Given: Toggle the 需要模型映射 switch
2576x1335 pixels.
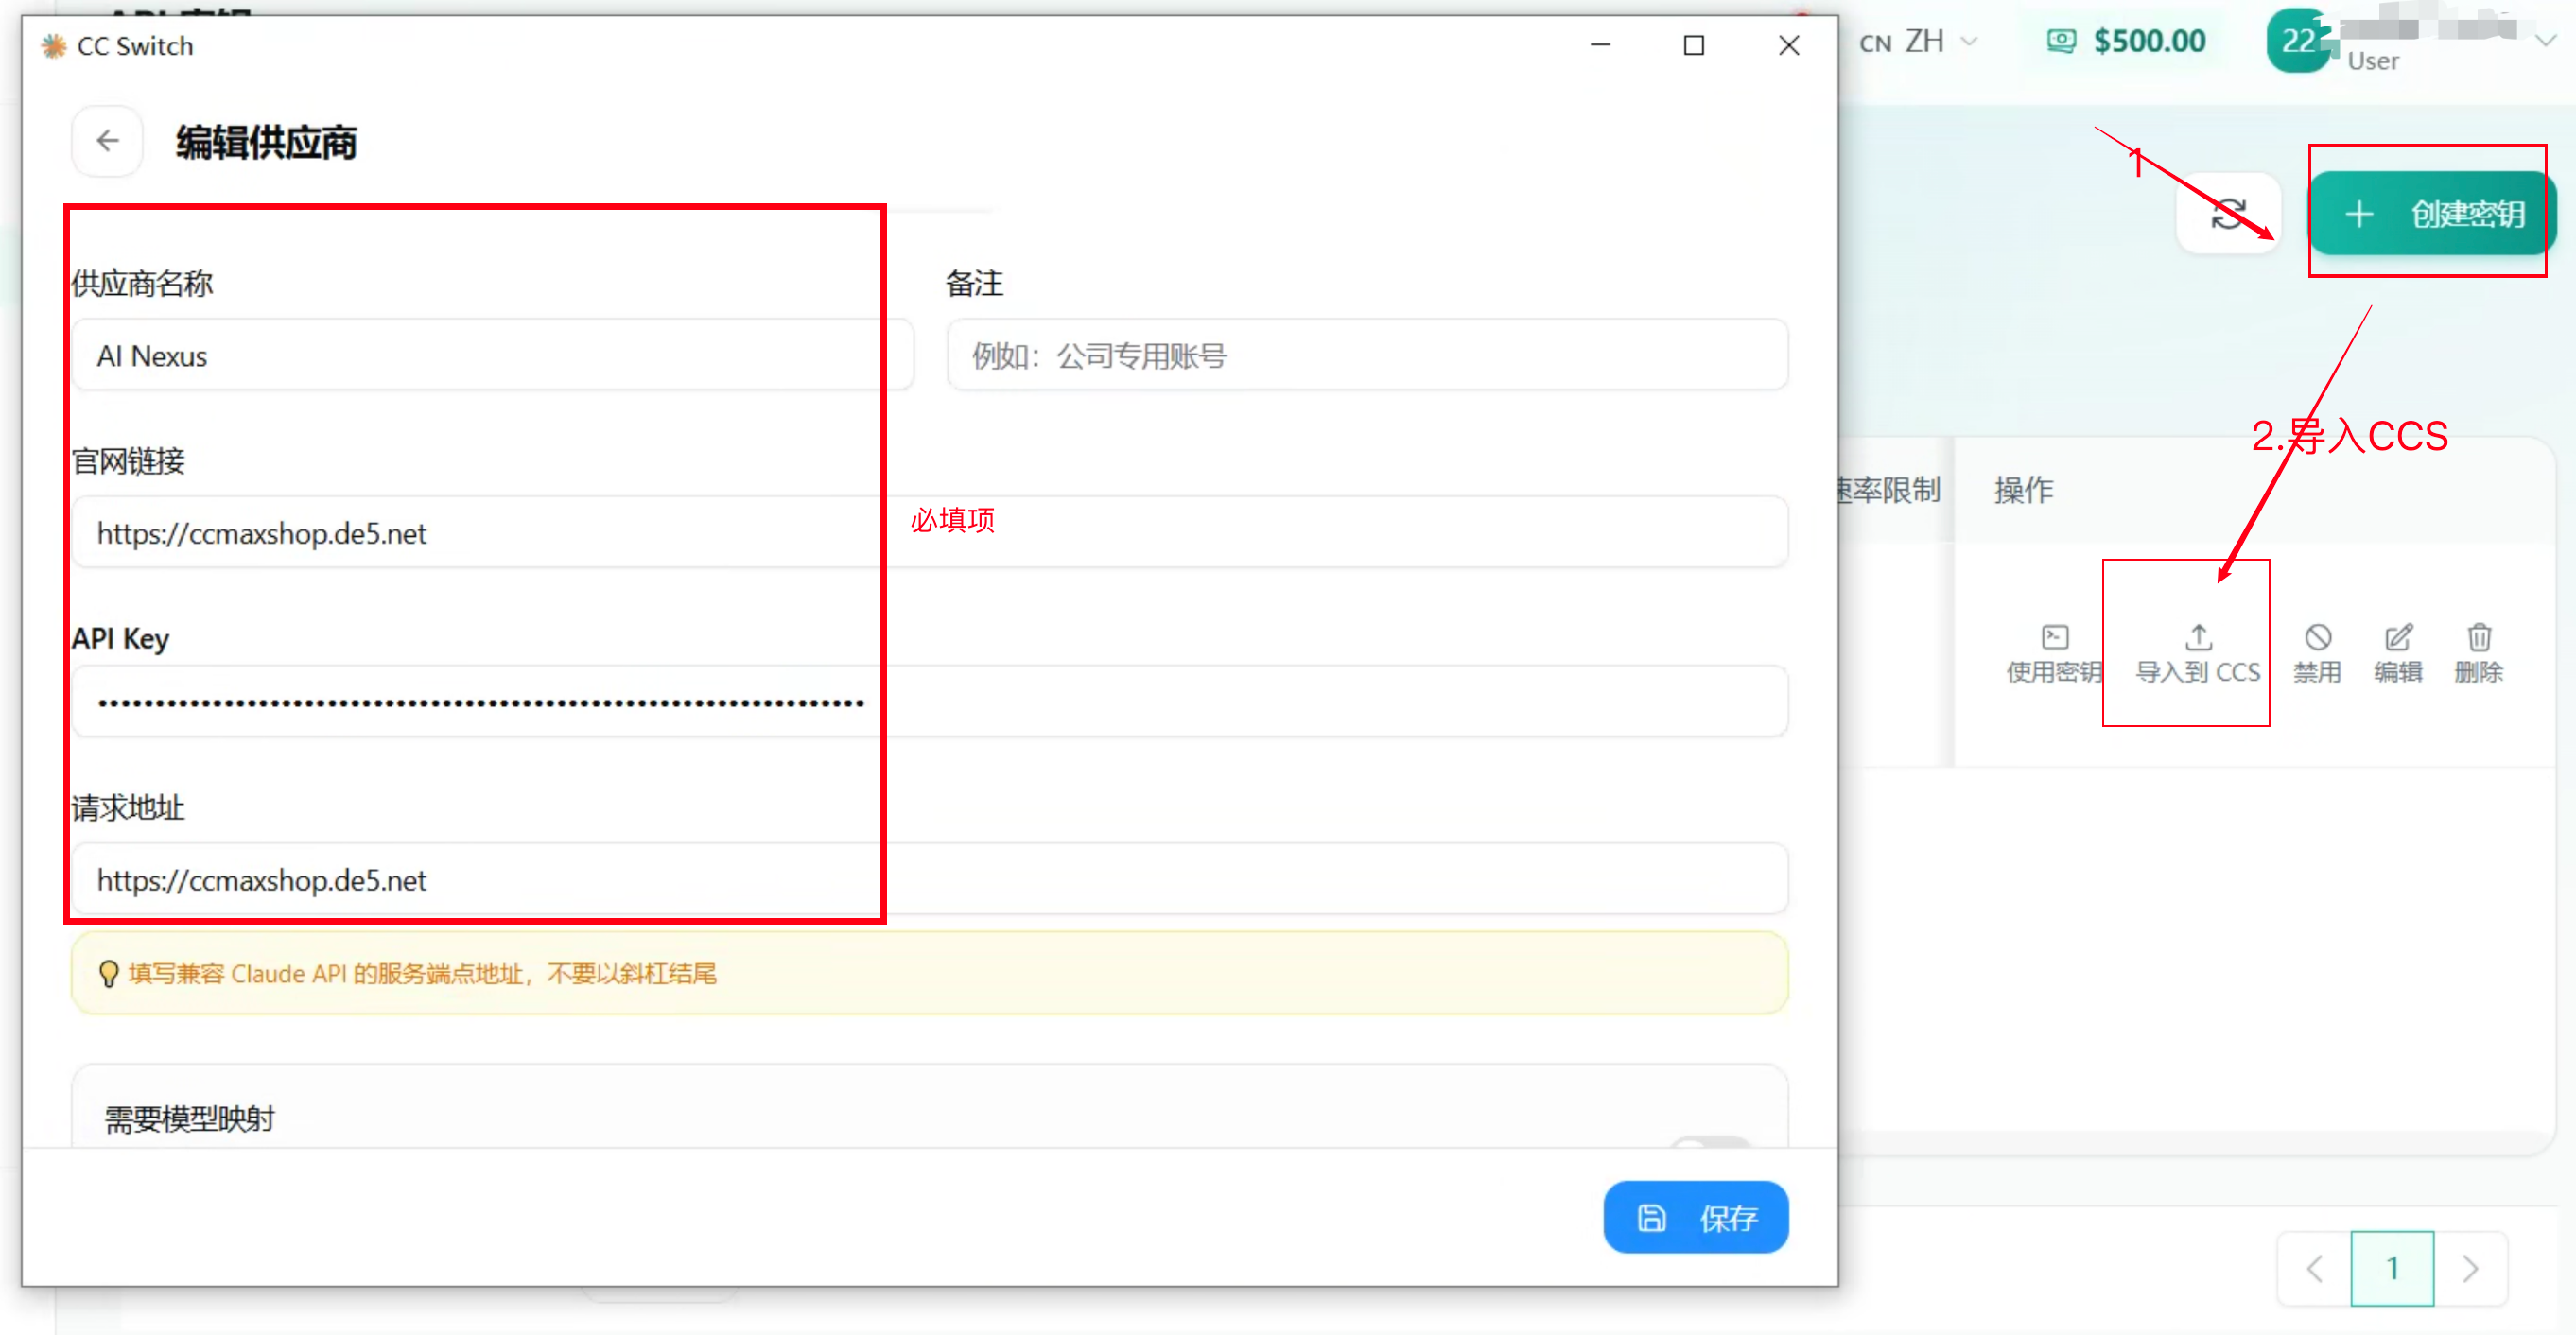Looking at the screenshot, I should pos(1711,1142).
